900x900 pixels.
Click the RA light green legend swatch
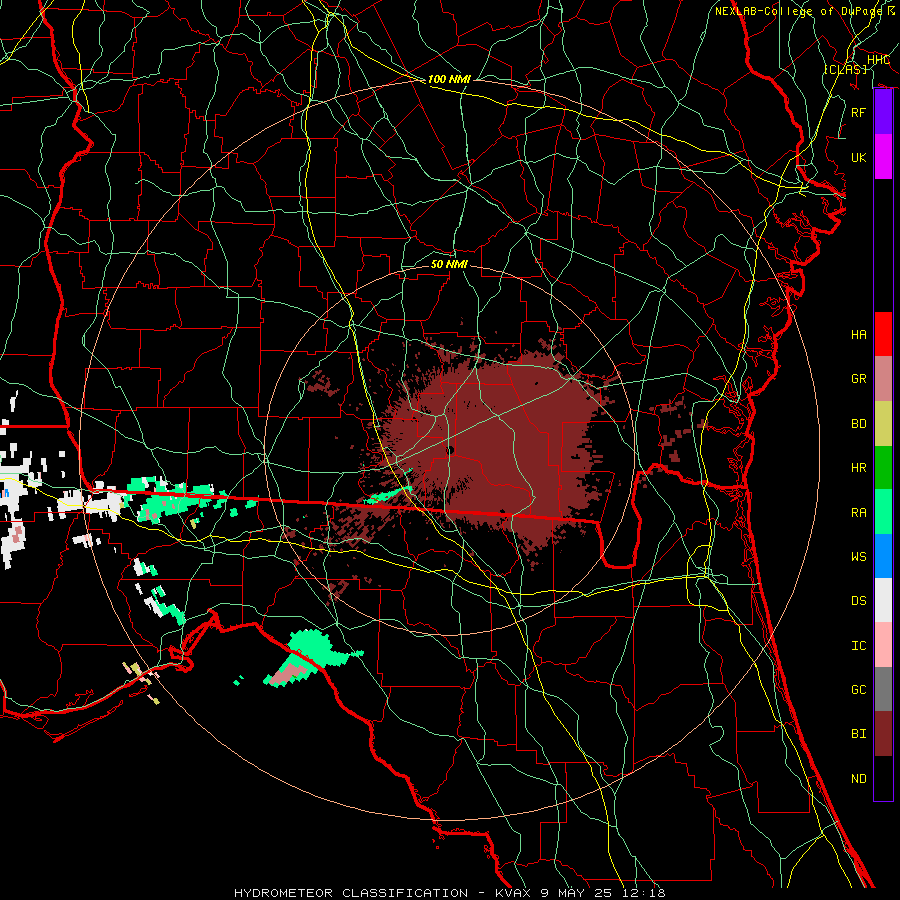pos(883,512)
